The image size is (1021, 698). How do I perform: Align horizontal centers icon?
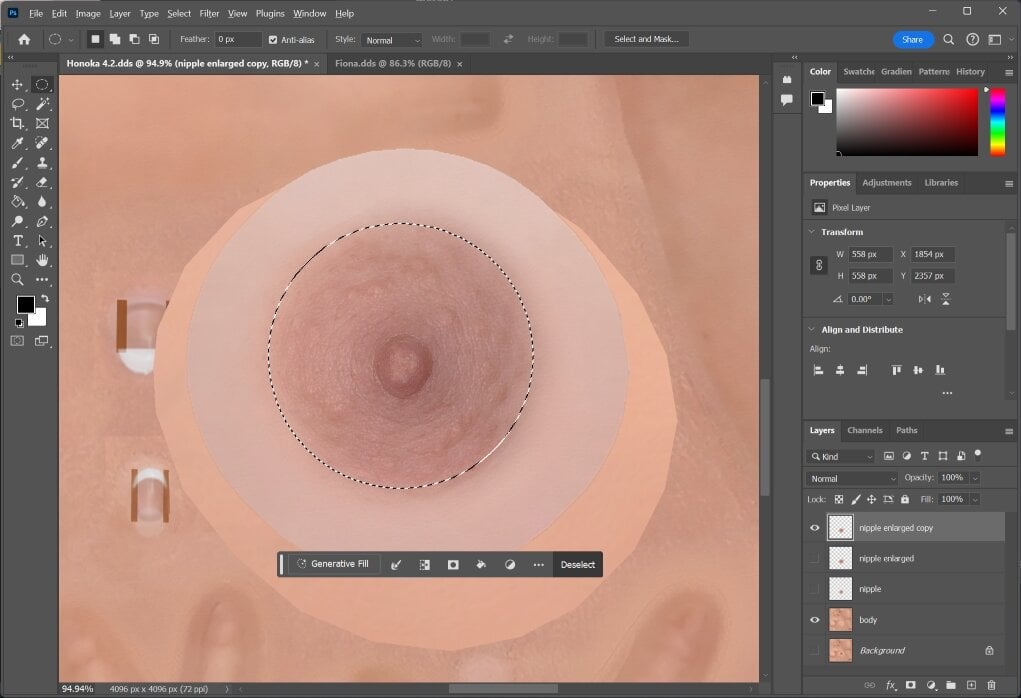click(840, 370)
